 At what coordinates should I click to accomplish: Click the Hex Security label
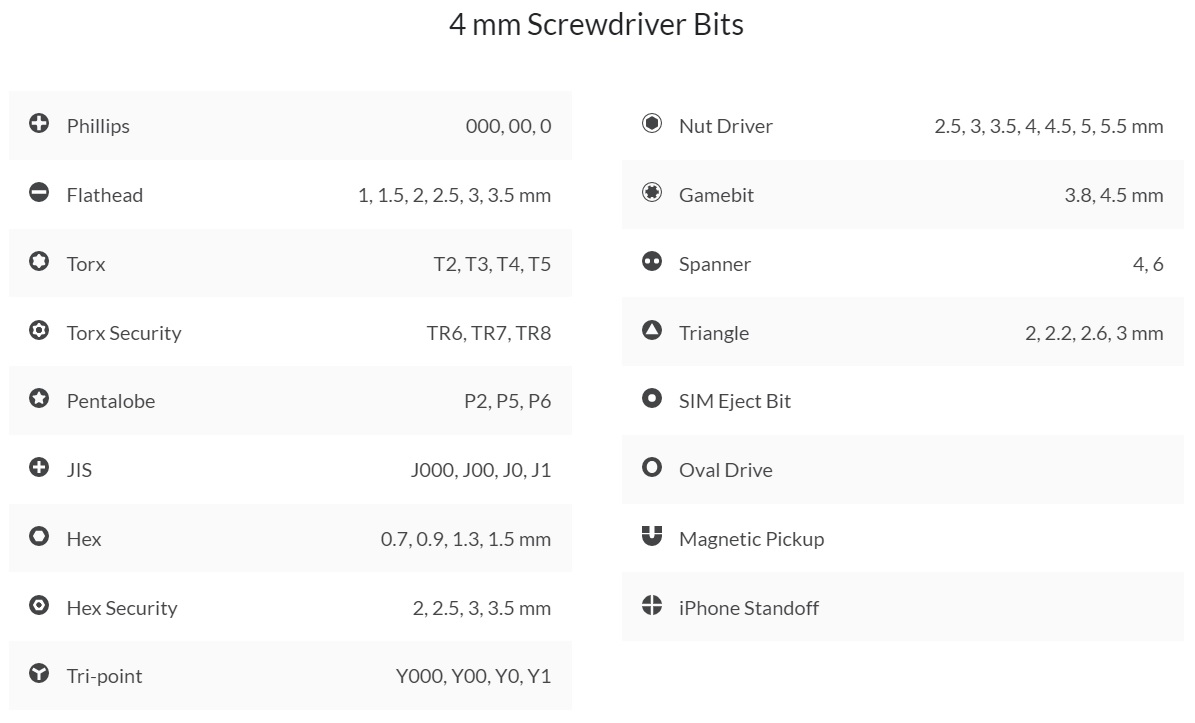tap(122, 608)
